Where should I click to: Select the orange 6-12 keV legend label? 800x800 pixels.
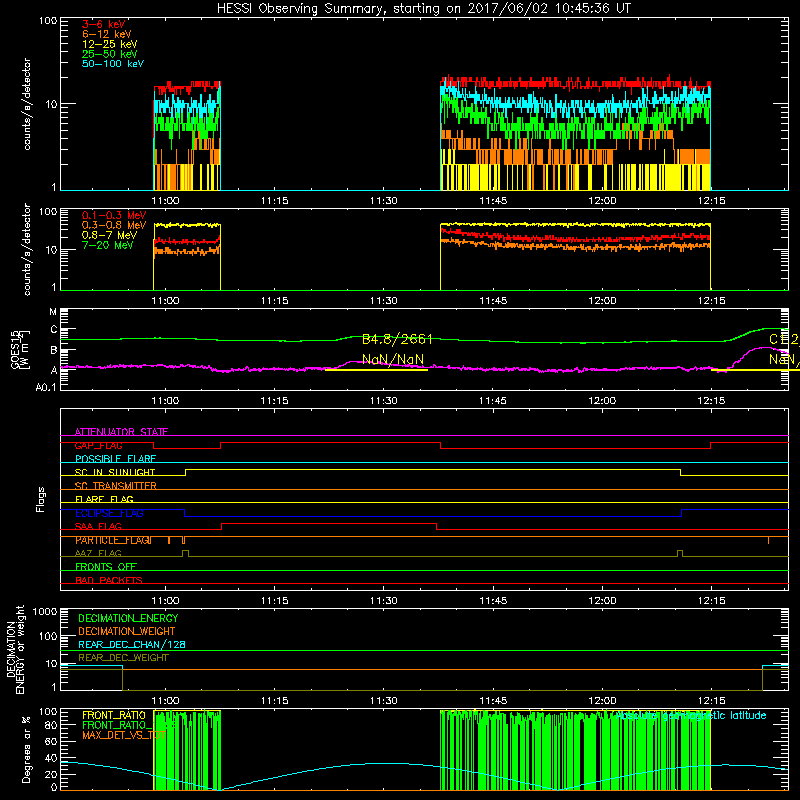pyautogui.click(x=106, y=34)
